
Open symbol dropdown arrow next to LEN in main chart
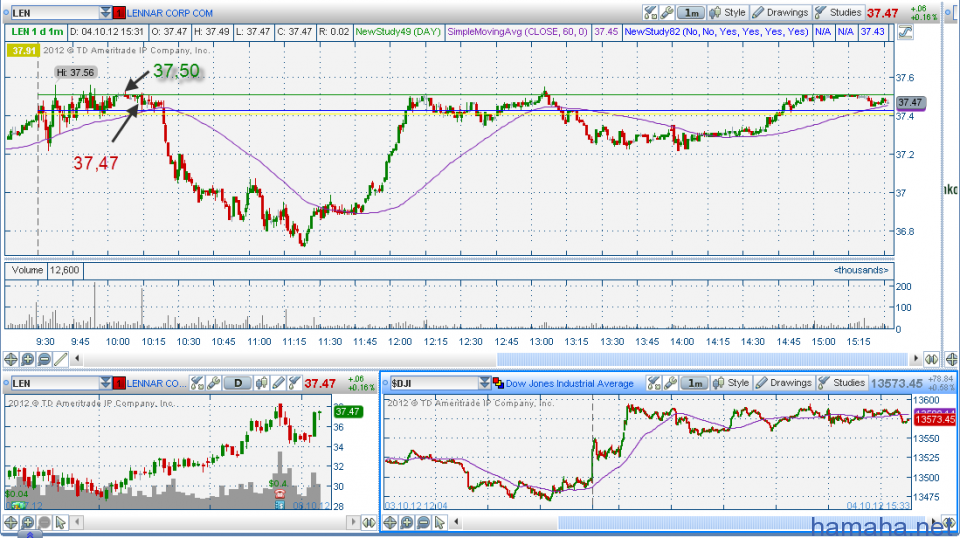tap(106, 13)
